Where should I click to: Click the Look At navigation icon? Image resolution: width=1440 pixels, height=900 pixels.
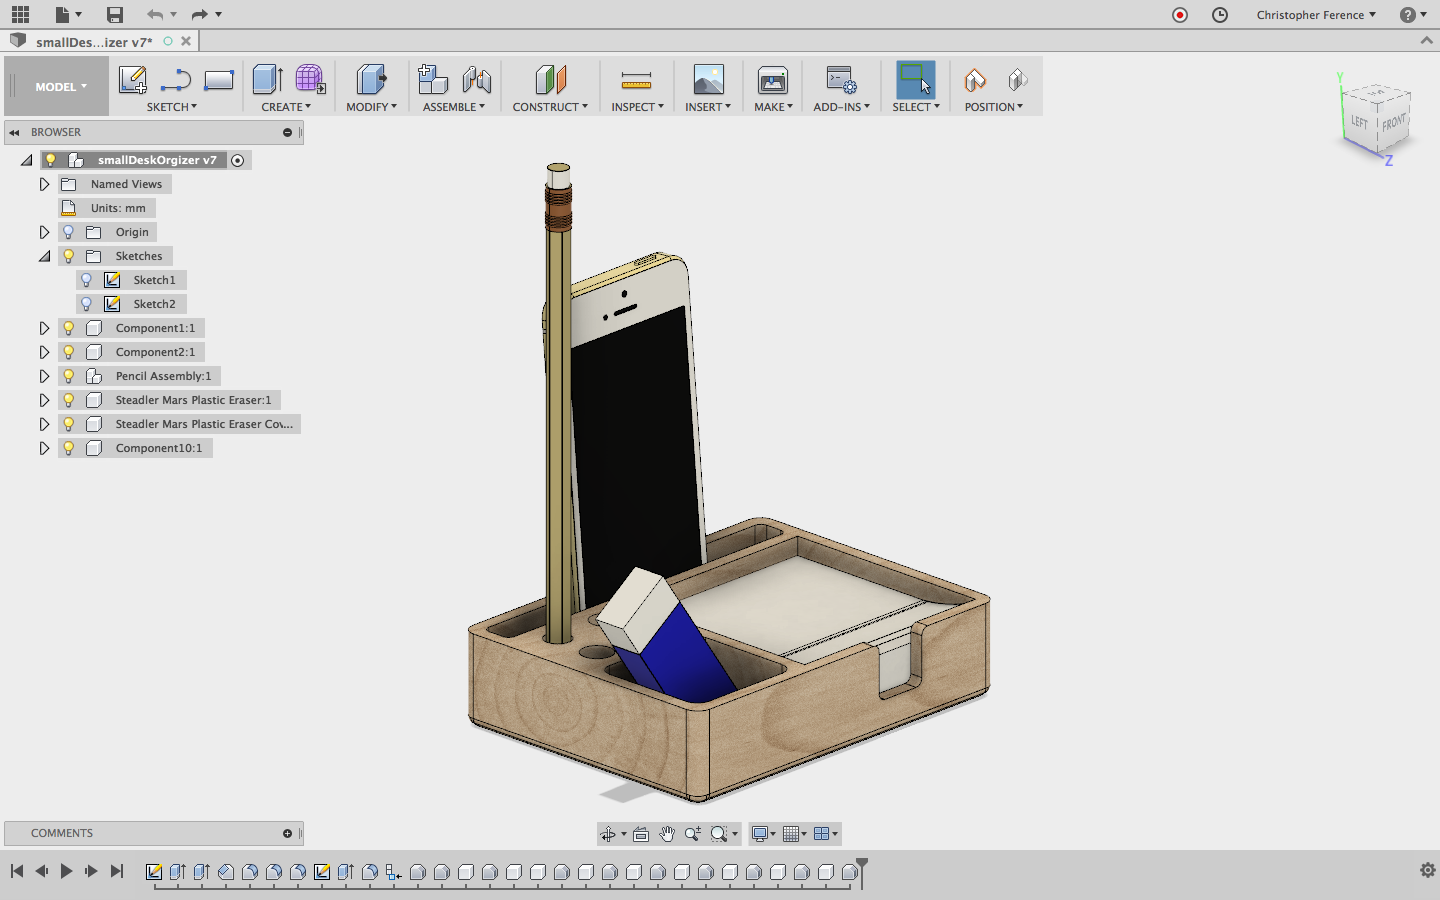coord(641,834)
